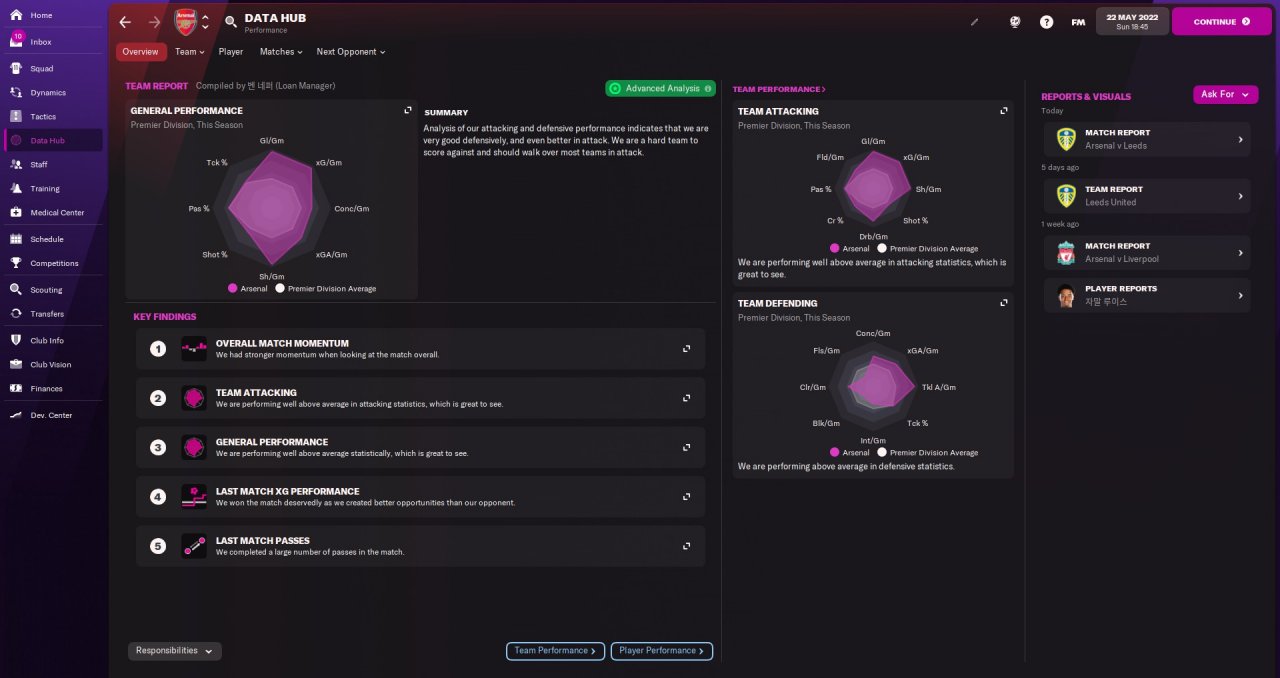Click the Inbox notification badge 10
Viewport: 1280px width, 678px height.
(x=18, y=37)
